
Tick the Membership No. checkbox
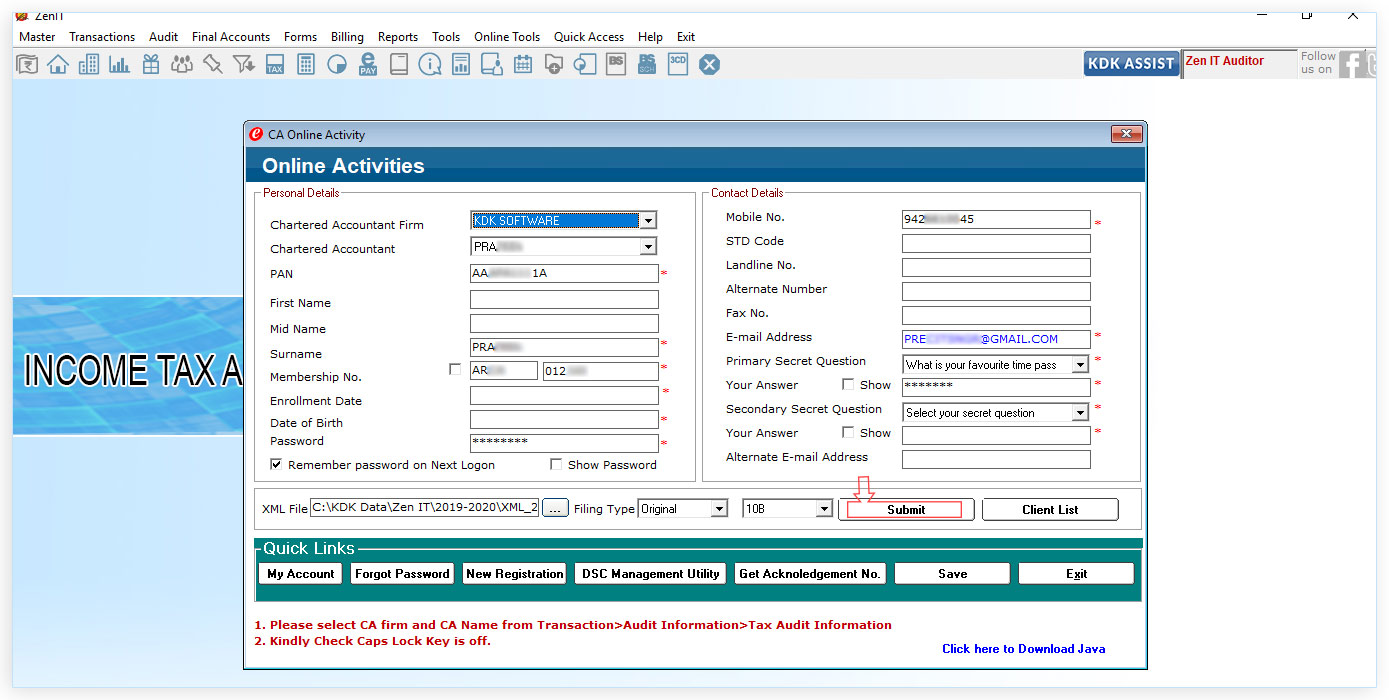coord(456,370)
